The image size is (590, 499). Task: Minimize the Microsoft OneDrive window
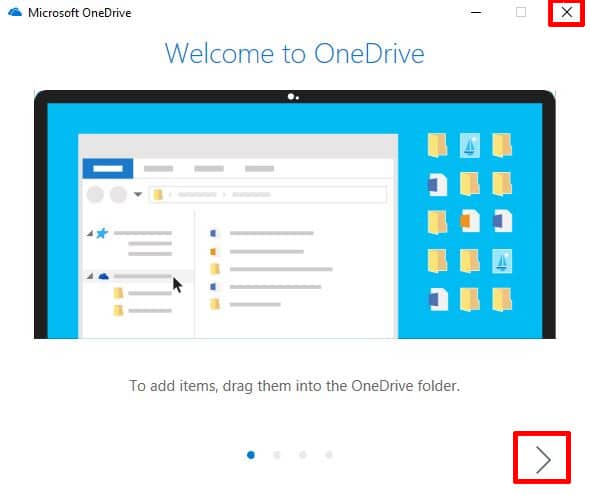476,12
